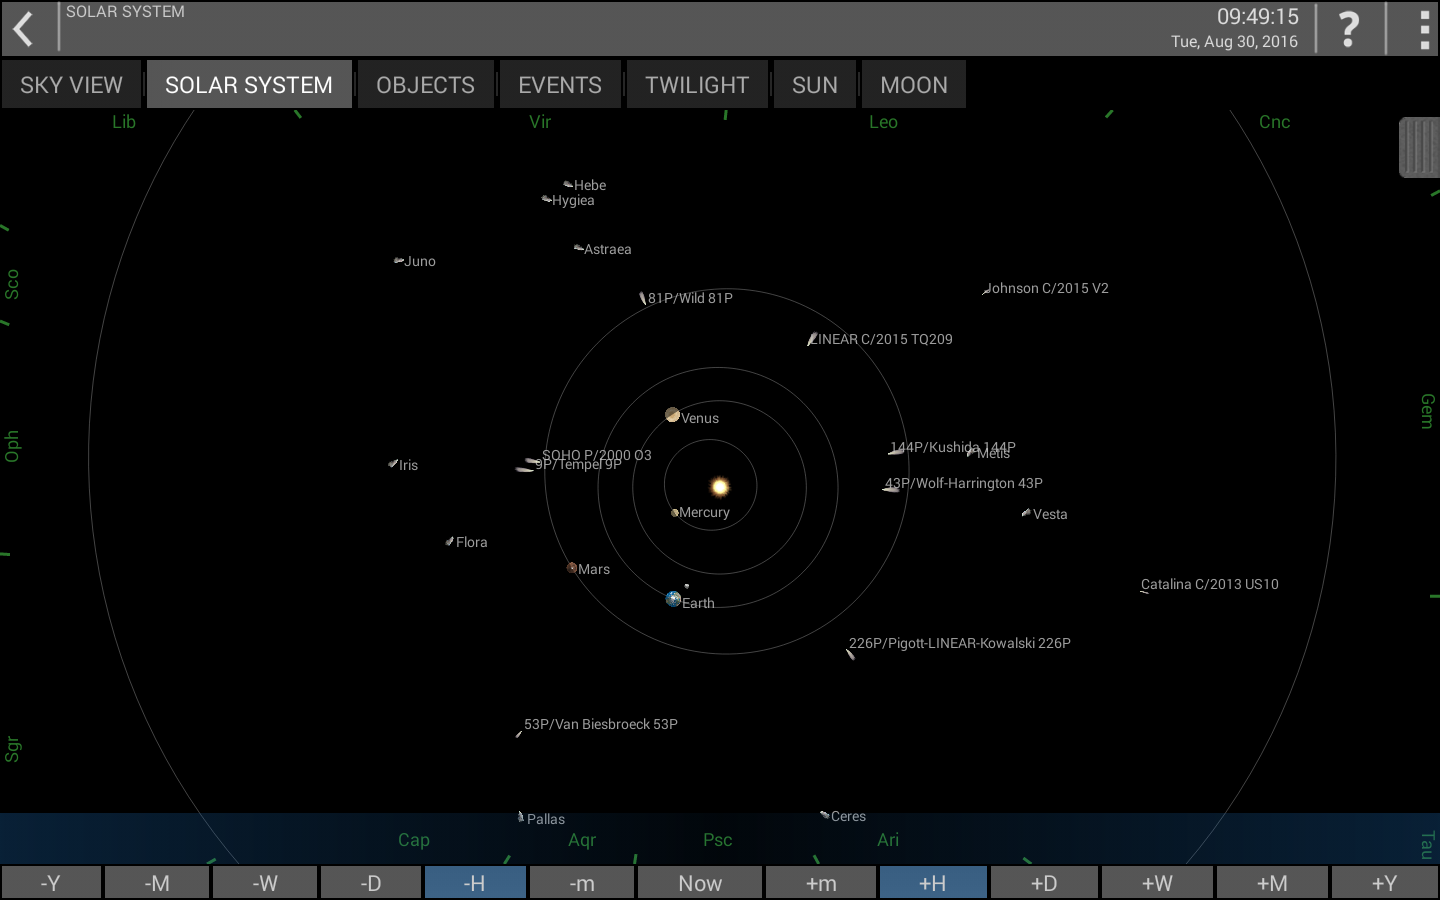Select asteroid Metis label
Image resolution: width=1440 pixels, height=900 pixels.
click(x=993, y=453)
